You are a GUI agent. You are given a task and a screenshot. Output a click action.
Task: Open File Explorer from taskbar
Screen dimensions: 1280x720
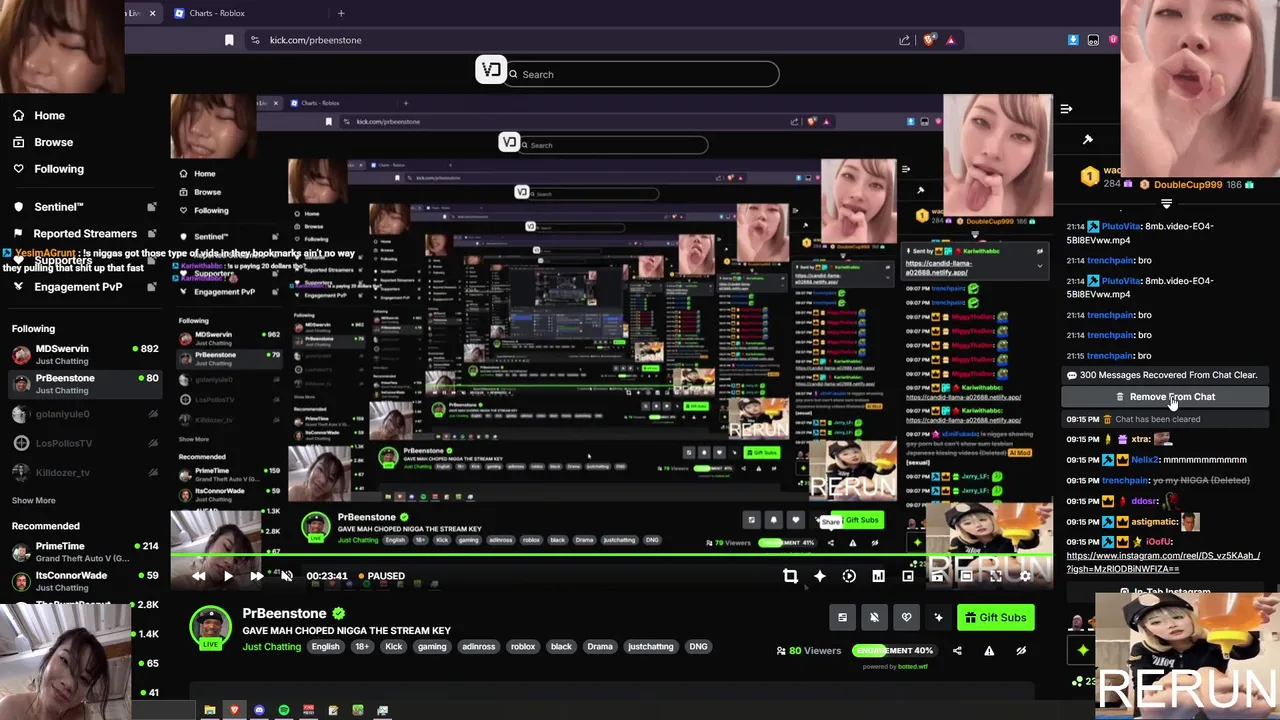210,710
